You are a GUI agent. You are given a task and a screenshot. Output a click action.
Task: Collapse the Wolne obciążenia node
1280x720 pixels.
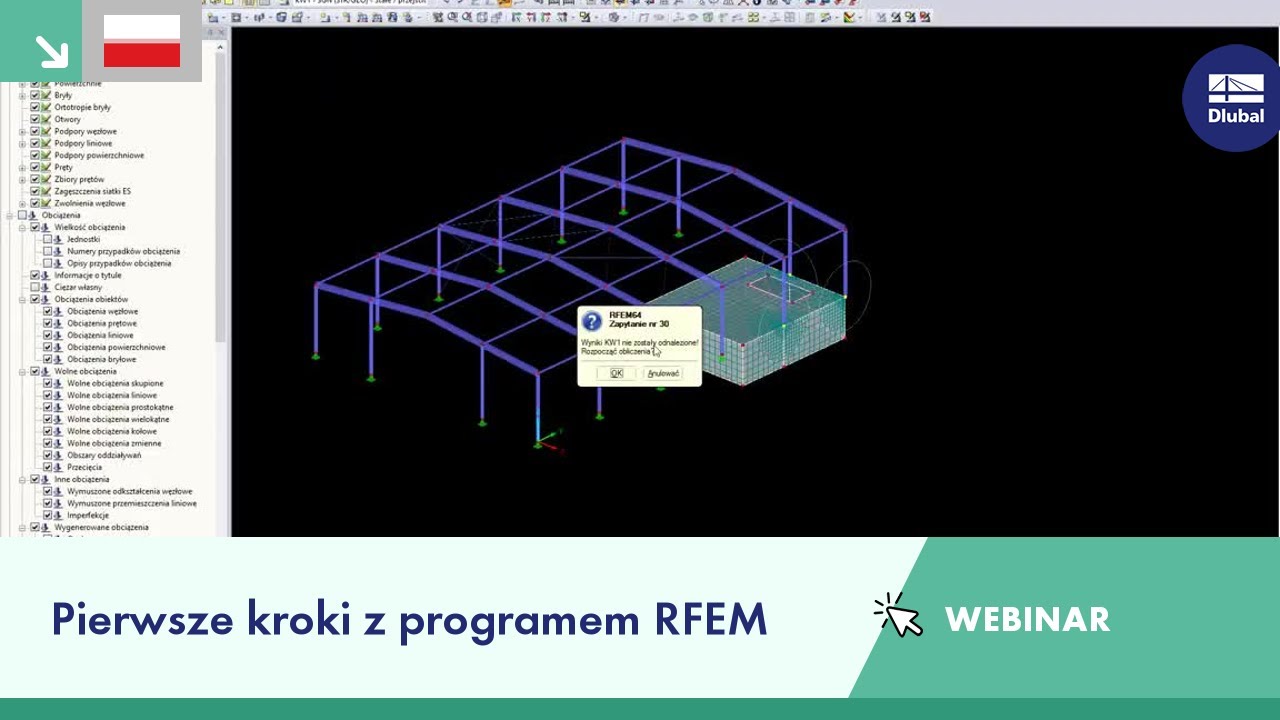(x=22, y=371)
